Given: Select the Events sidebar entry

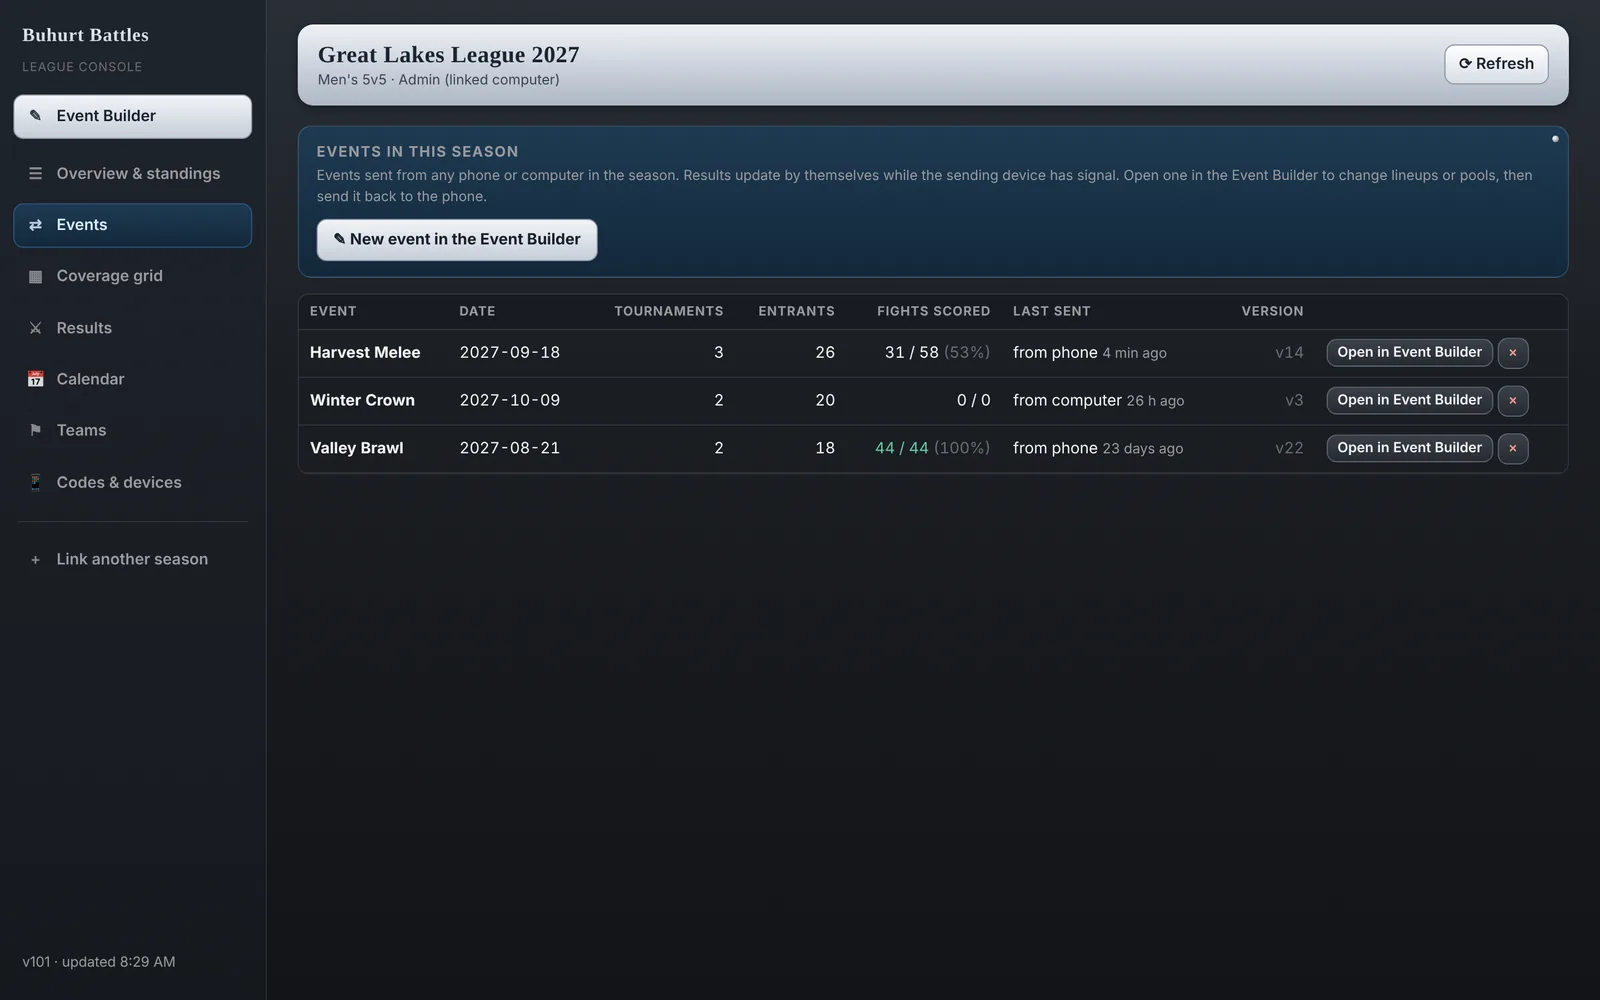Looking at the screenshot, I should [133, 225].
